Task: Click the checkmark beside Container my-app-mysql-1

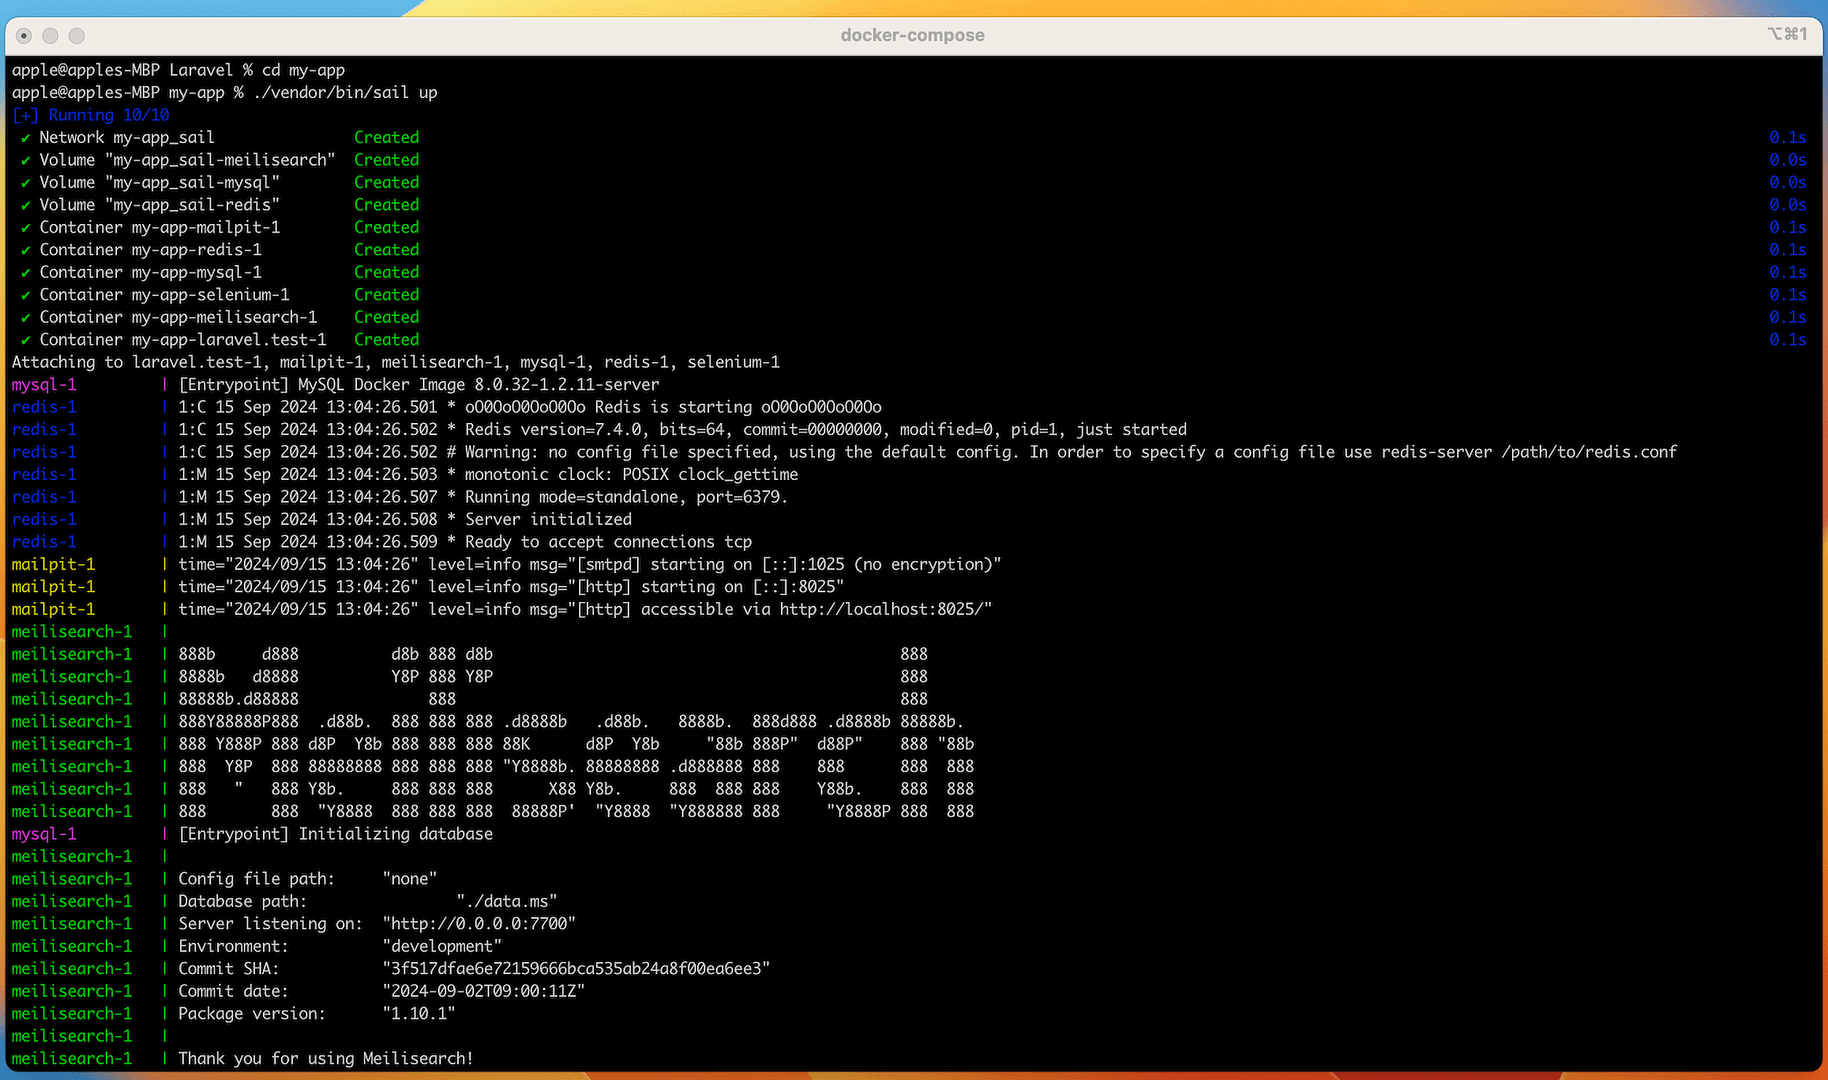Action: click(x=26, y=273)
